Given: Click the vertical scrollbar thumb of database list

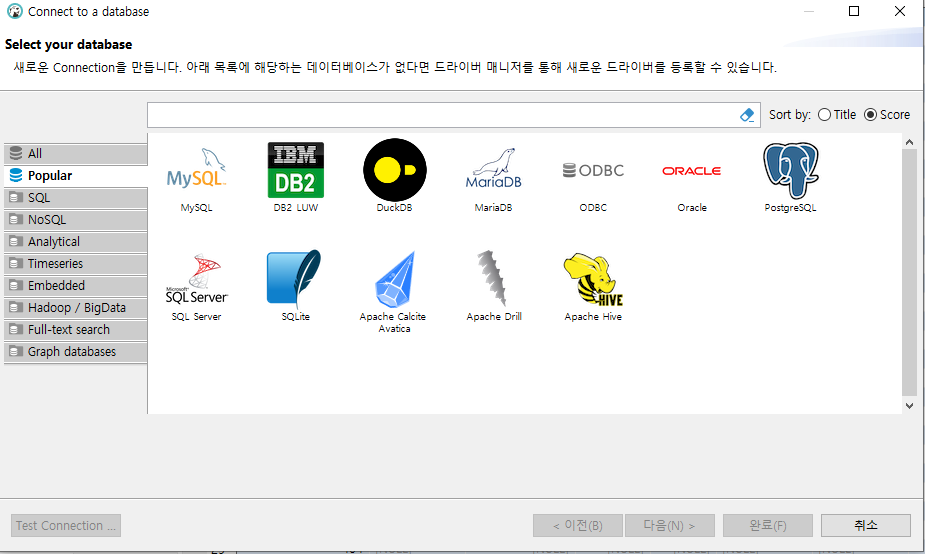Looking at the screenshot, I should tap(909, 273).
